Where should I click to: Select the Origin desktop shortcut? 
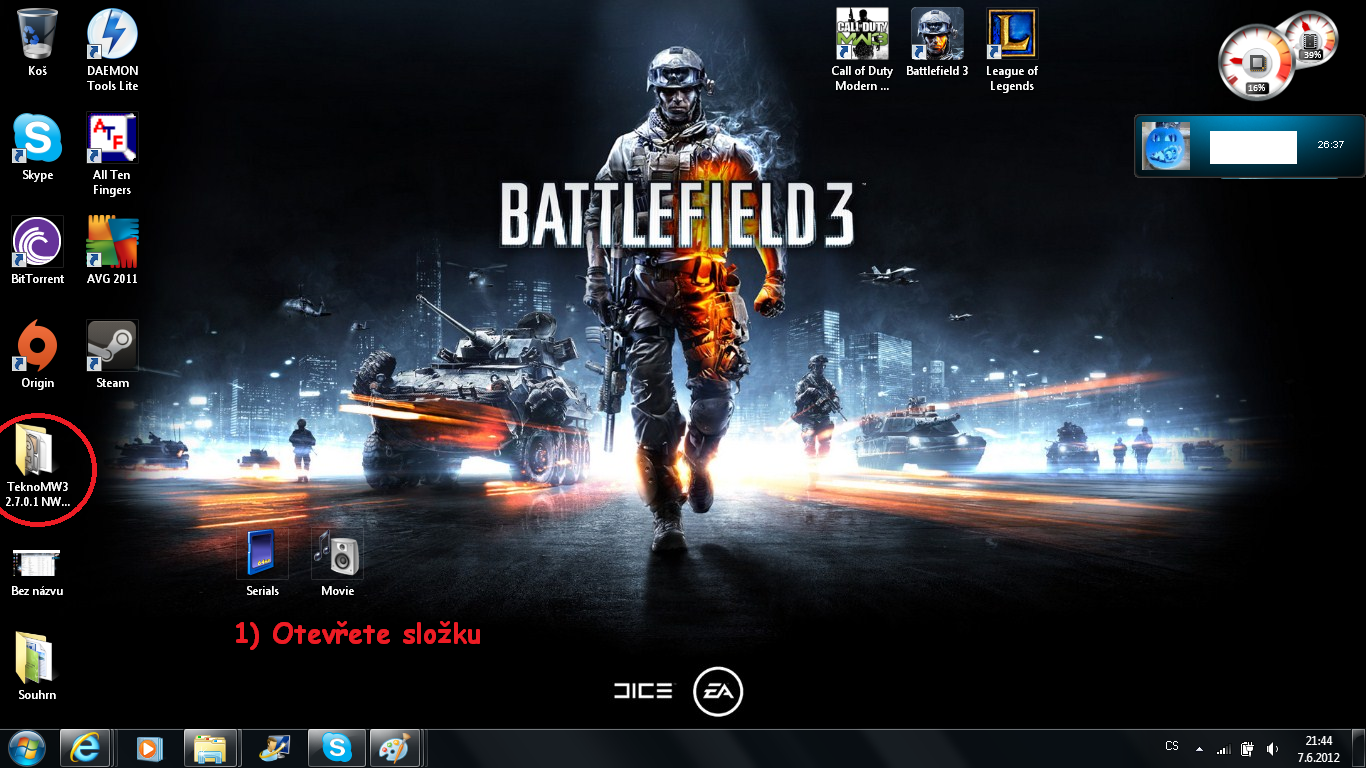38,355
